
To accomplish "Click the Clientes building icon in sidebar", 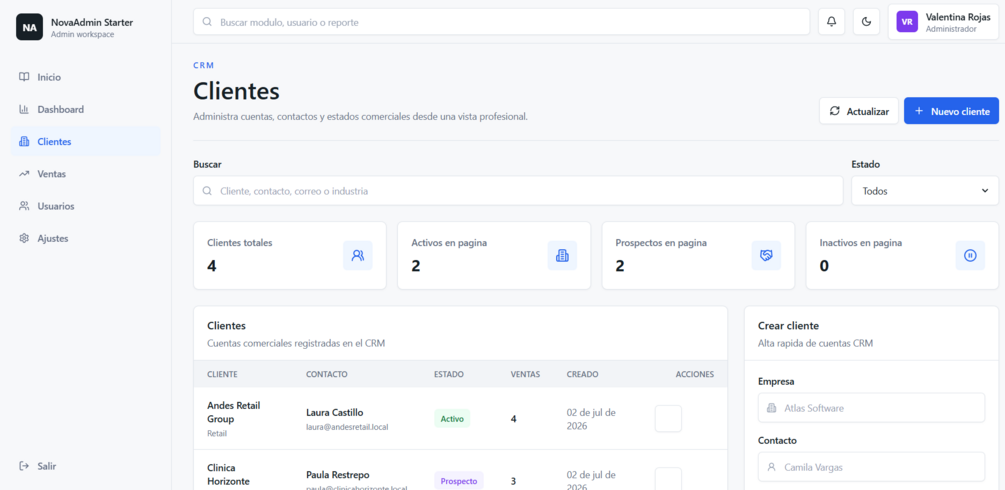I will (24, 142).
